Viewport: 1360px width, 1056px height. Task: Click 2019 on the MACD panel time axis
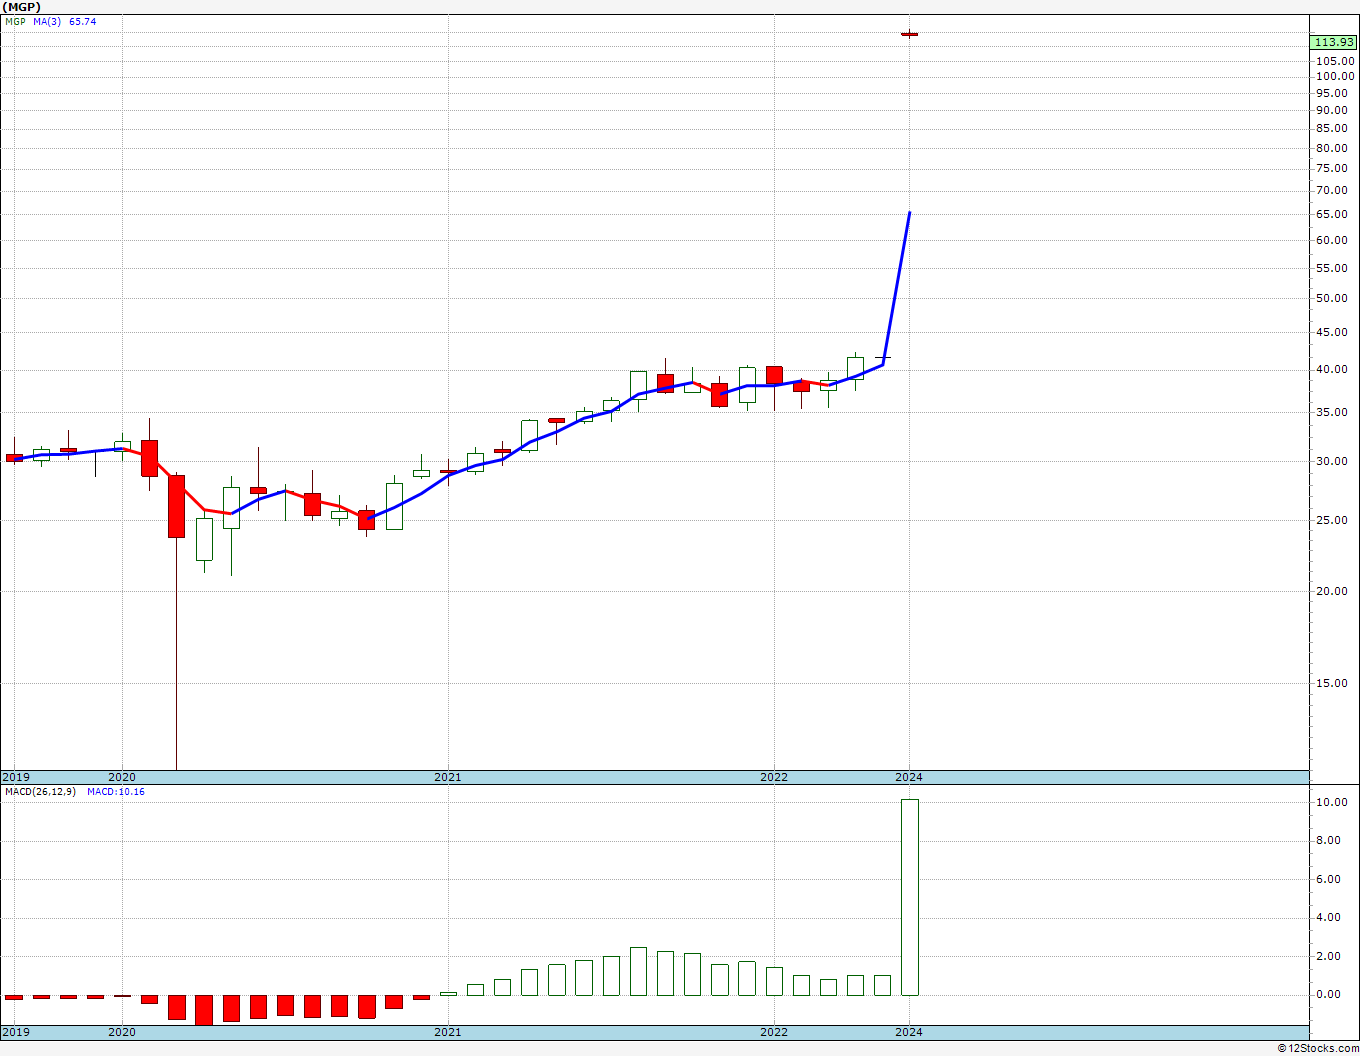pyautogui.click(x=15, y=1032)
